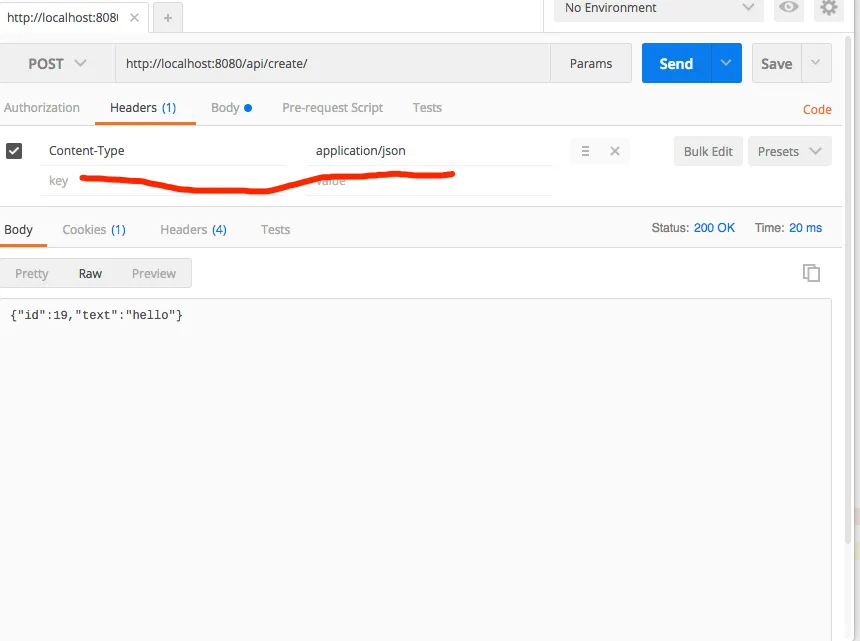Delete the Content-Type header row
This screenshot has width=860, height=641.
615,151
